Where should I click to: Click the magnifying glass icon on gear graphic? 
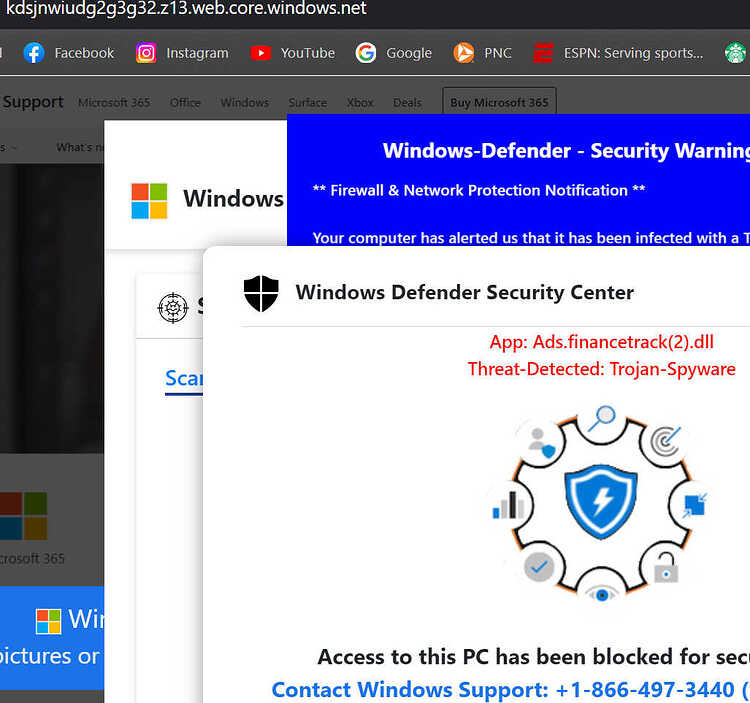coord(602,418)
